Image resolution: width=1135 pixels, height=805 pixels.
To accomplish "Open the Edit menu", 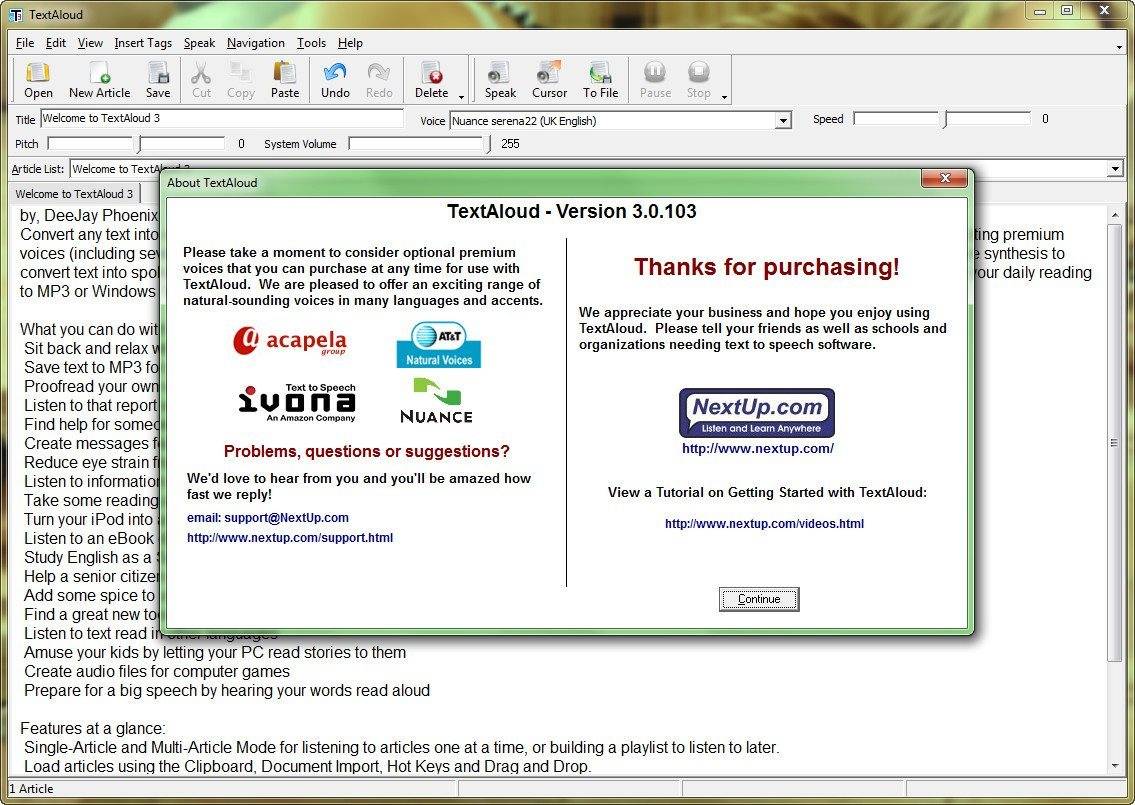I will point(56,43).
